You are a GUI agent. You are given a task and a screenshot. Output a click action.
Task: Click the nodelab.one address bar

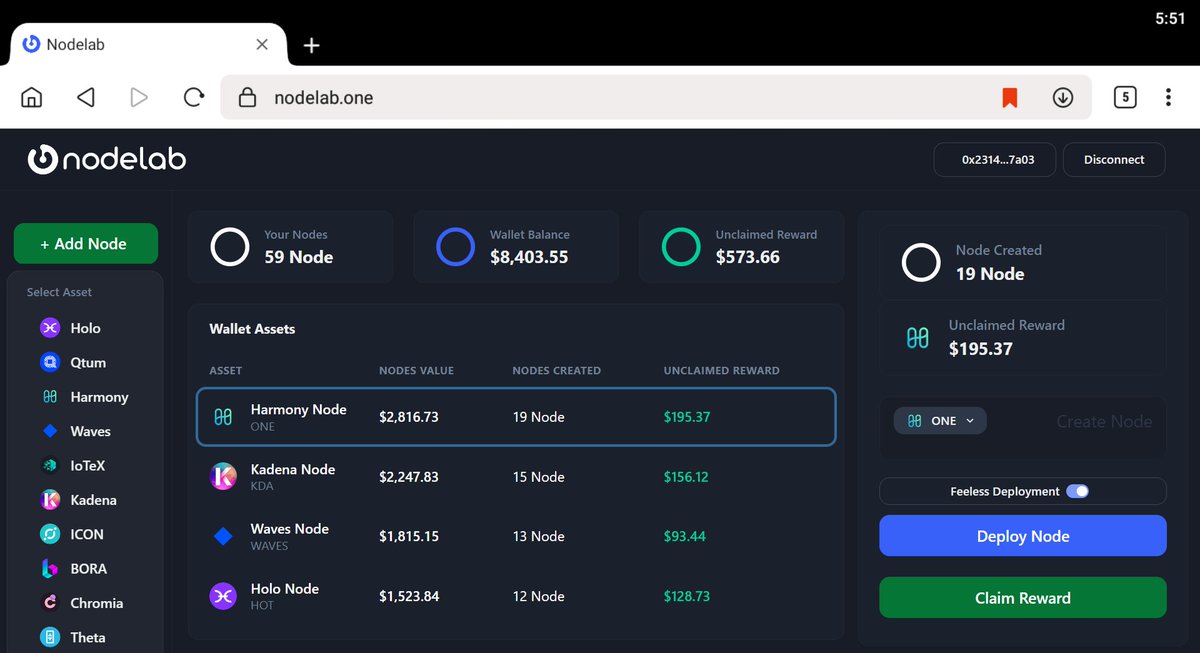click(x=655, y=97)
